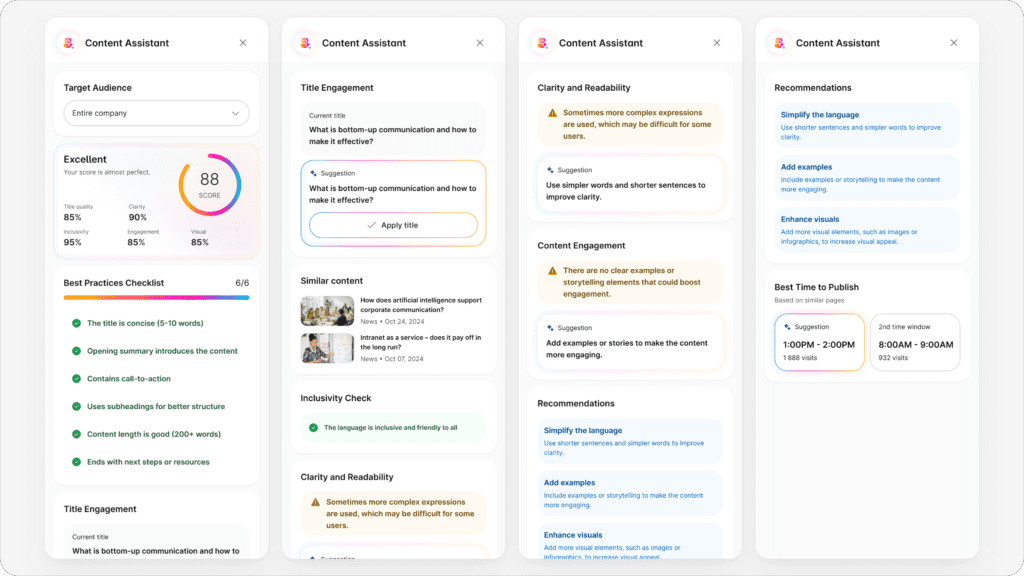Toggle 'Ends with next steps or resources' check
Screen dimensions: 1024x576
[x=76, y=462]
